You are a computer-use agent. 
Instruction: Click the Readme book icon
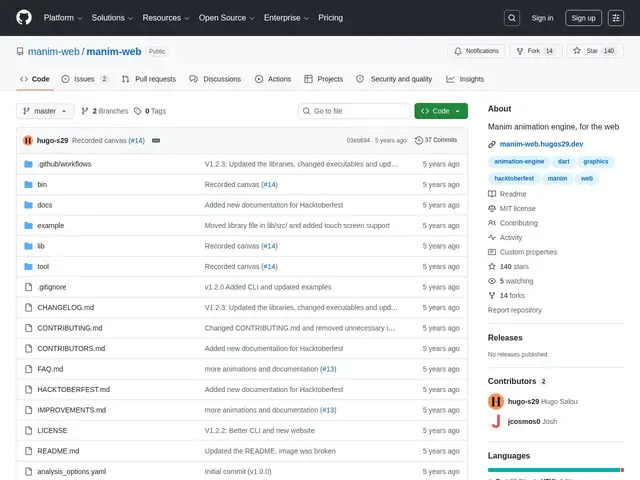(x=492, y=194)
